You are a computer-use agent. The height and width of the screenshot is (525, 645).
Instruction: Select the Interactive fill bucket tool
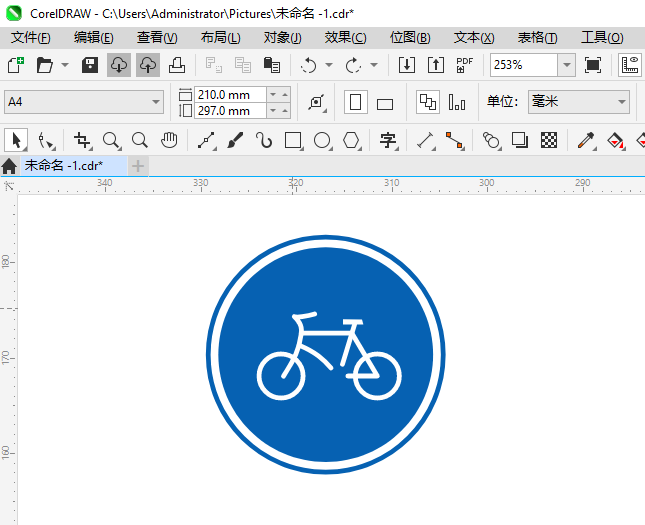615,141
